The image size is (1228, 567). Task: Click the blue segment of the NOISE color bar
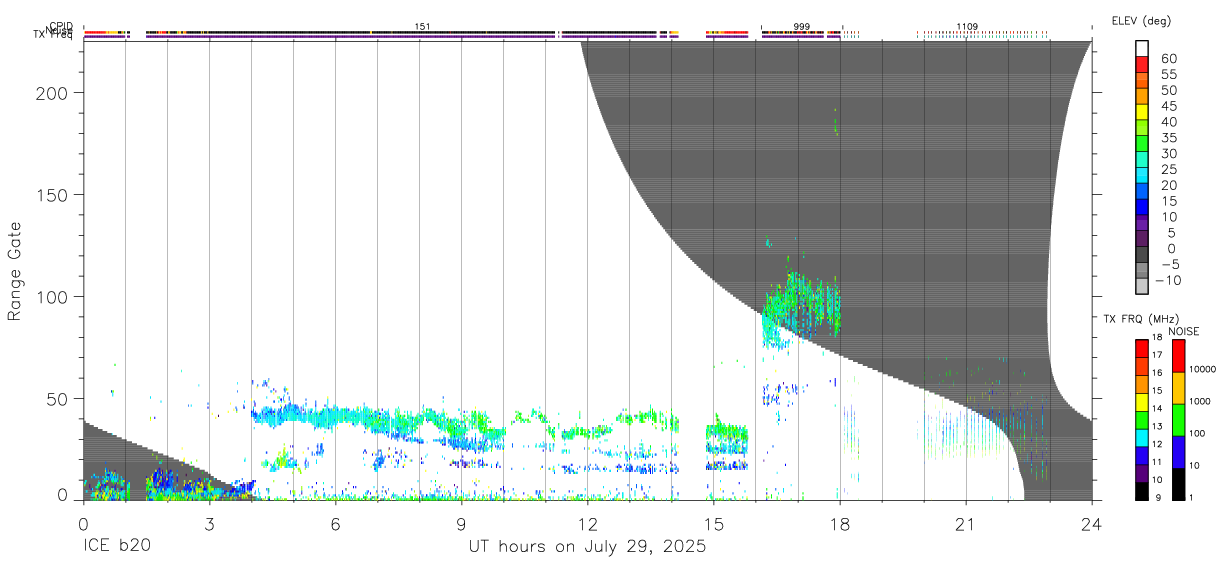tap(1178, 452)
